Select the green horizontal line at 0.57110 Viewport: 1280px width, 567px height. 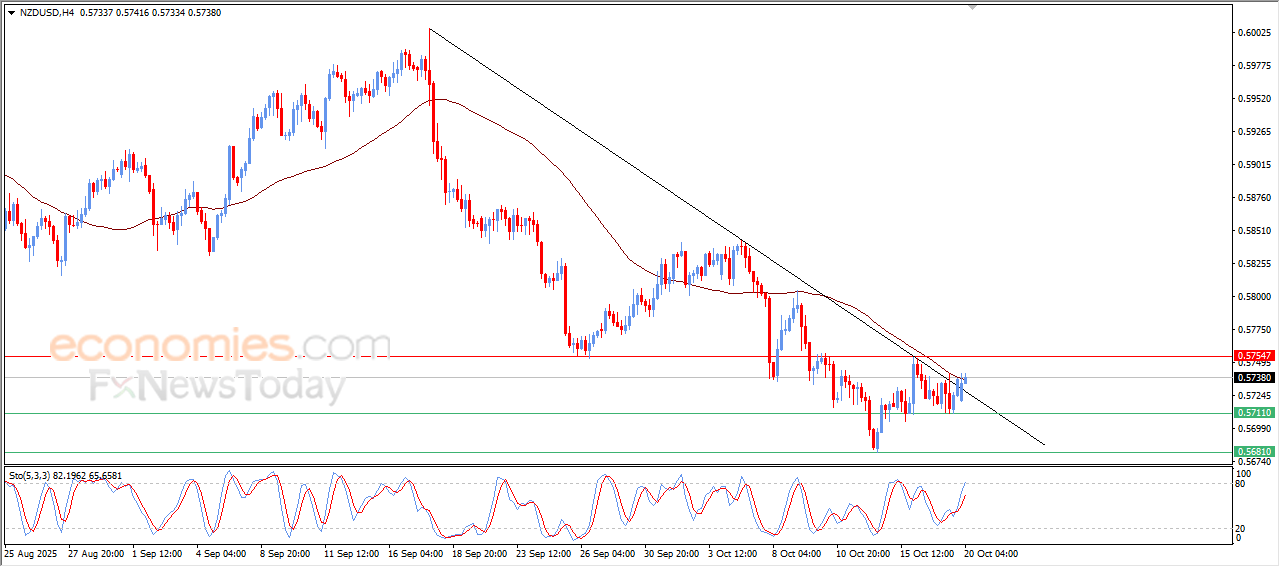click(x=616, y=413)
